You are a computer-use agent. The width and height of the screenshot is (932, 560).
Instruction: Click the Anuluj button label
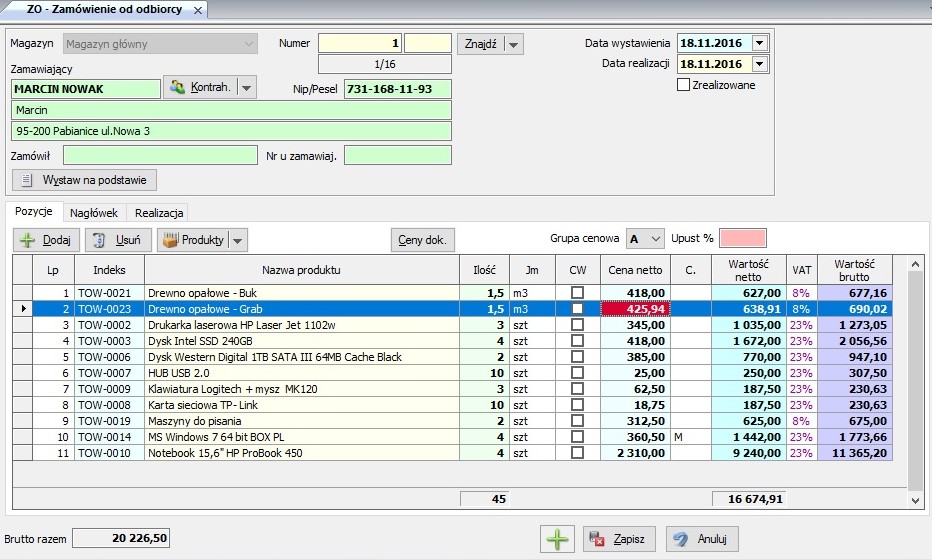coord(712,539)
